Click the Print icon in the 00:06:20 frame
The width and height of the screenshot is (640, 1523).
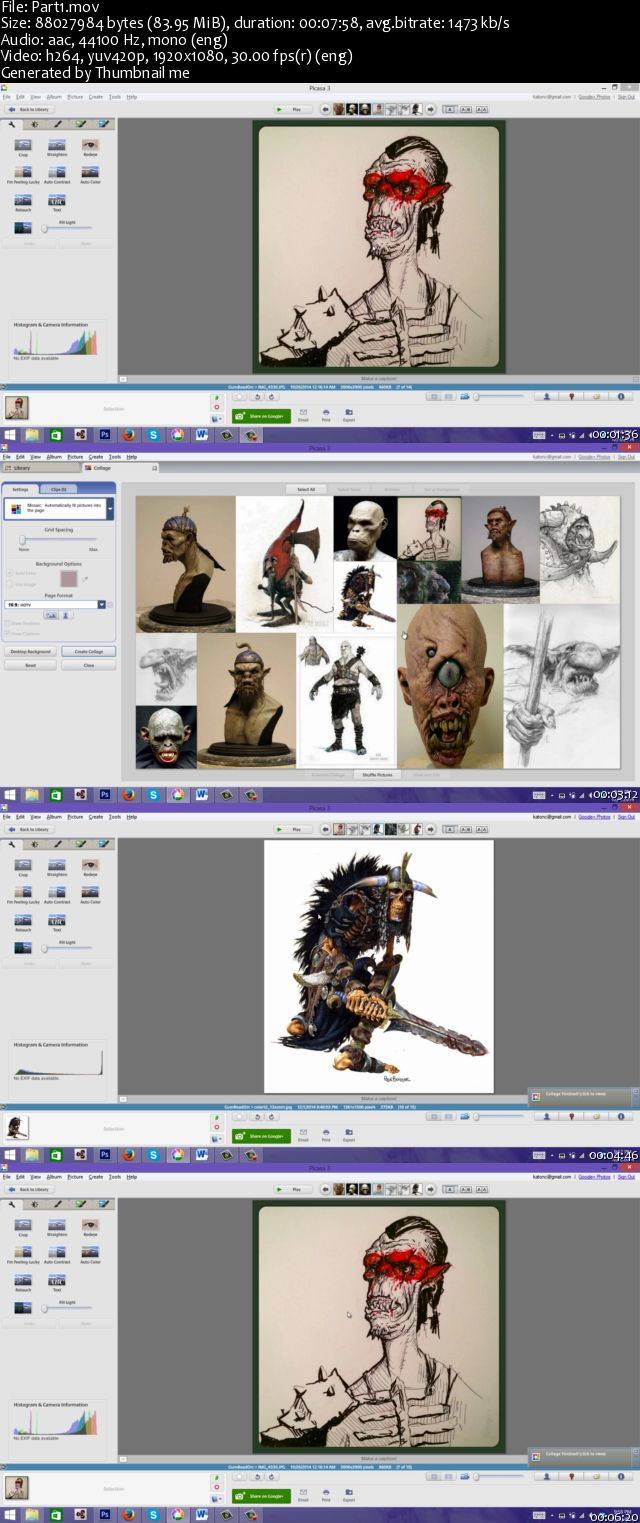coord(326,1494)
